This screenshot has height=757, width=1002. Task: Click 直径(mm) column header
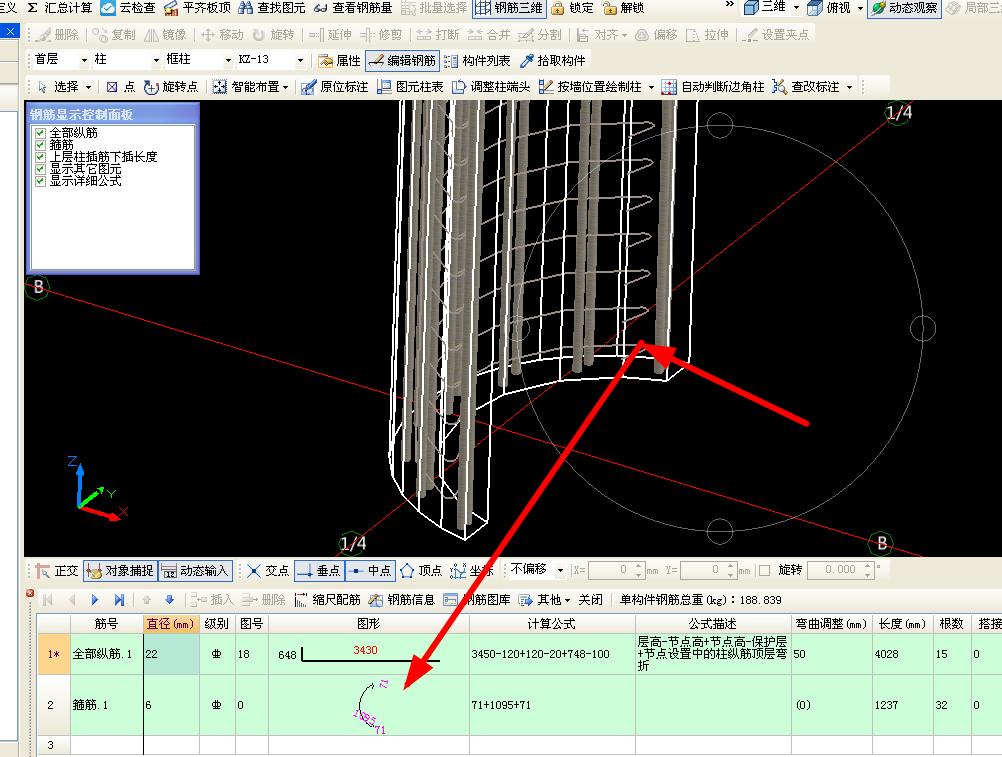(x=171, y=623)
